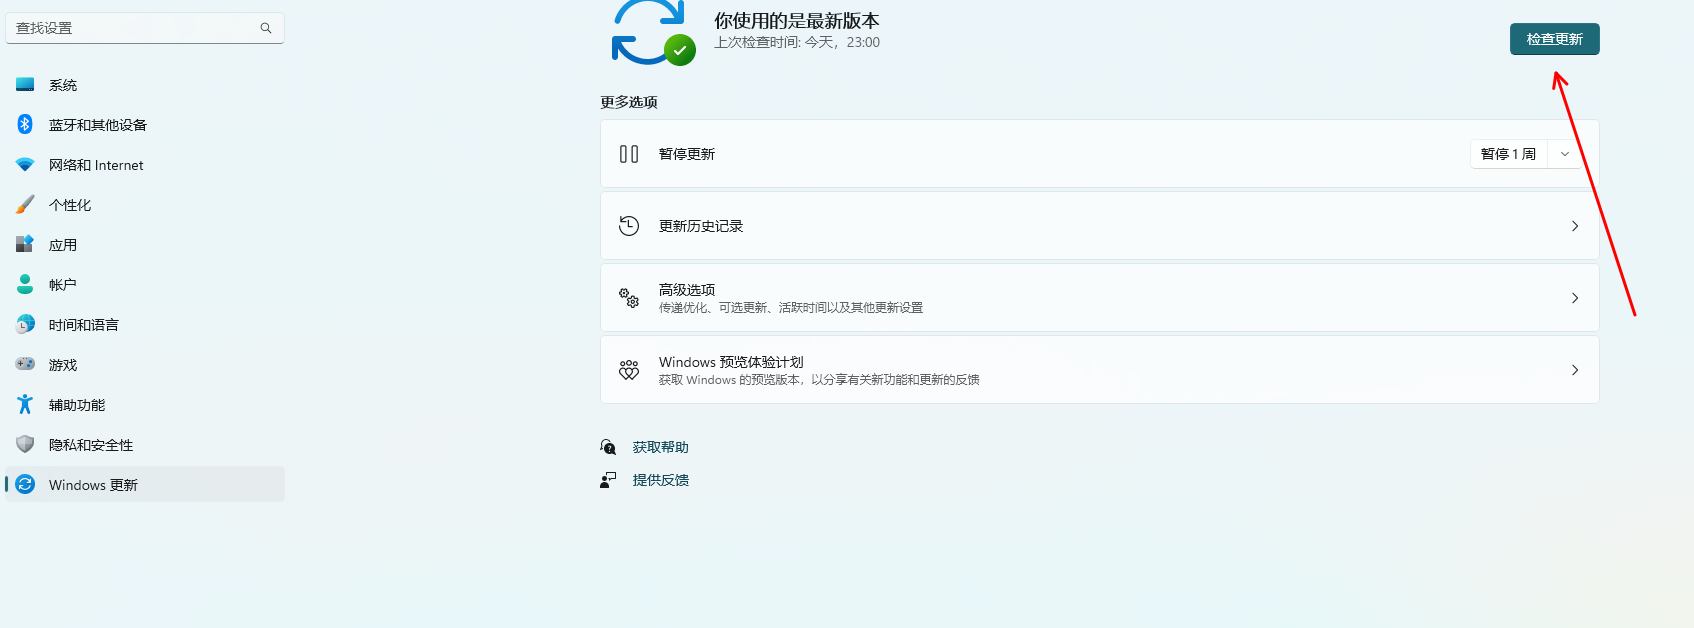Focus the 查找设置 search field
1694x628 pixels.
pos(145,28)
